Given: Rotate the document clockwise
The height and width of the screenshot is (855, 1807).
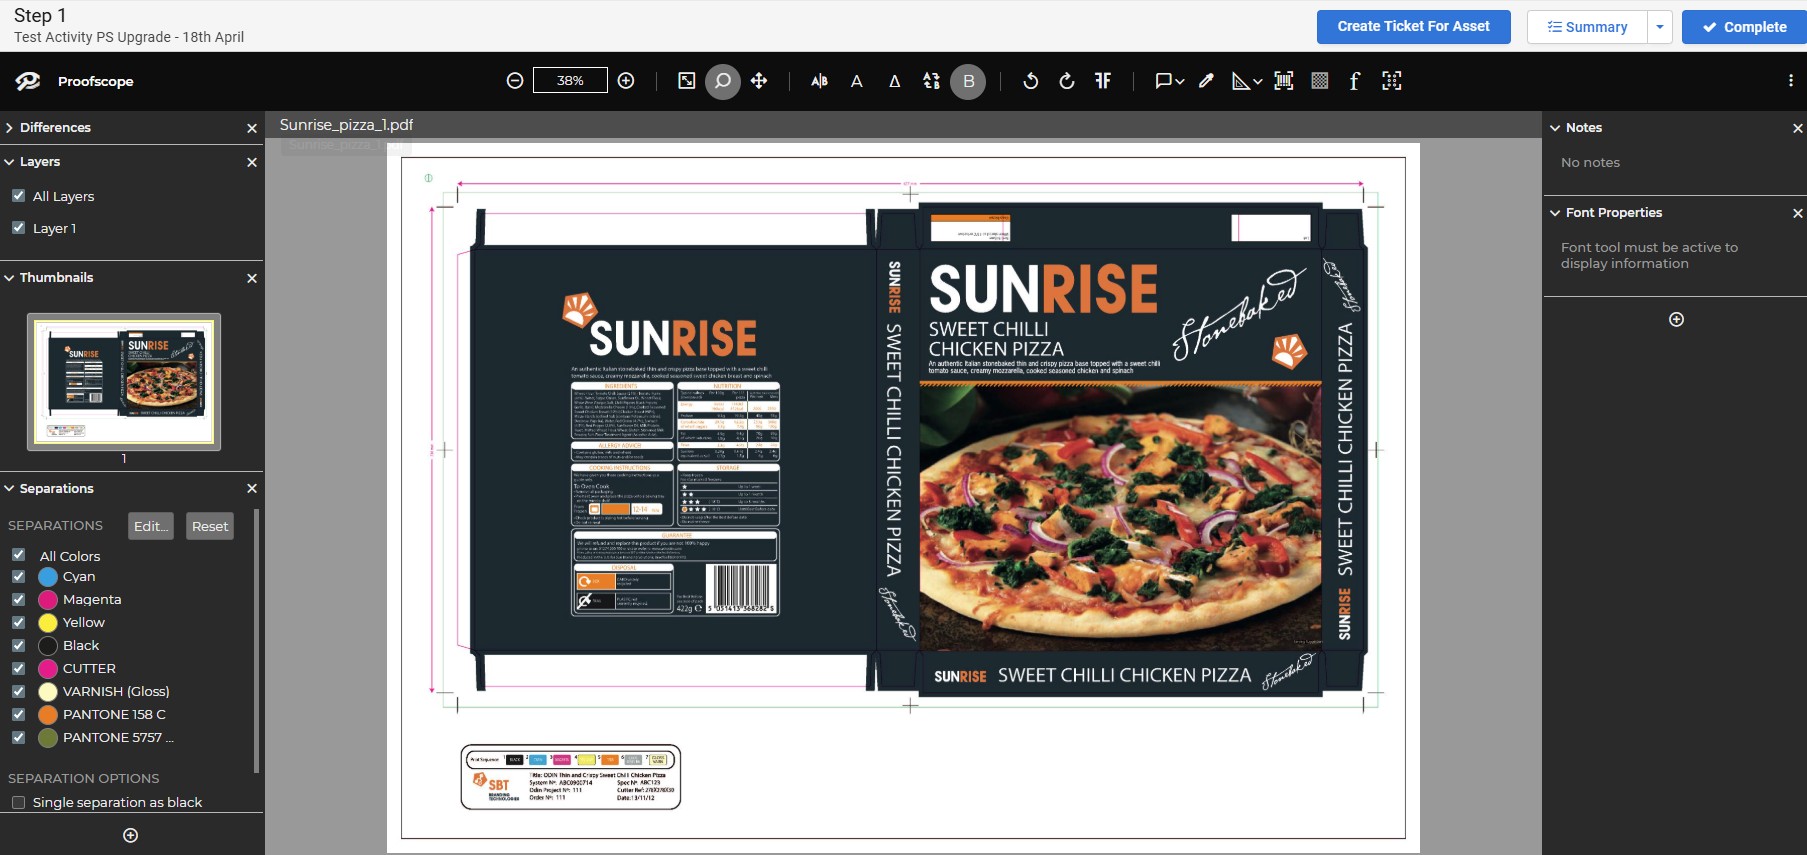Looking at the screenshot, I should (x=1067, y=81).
